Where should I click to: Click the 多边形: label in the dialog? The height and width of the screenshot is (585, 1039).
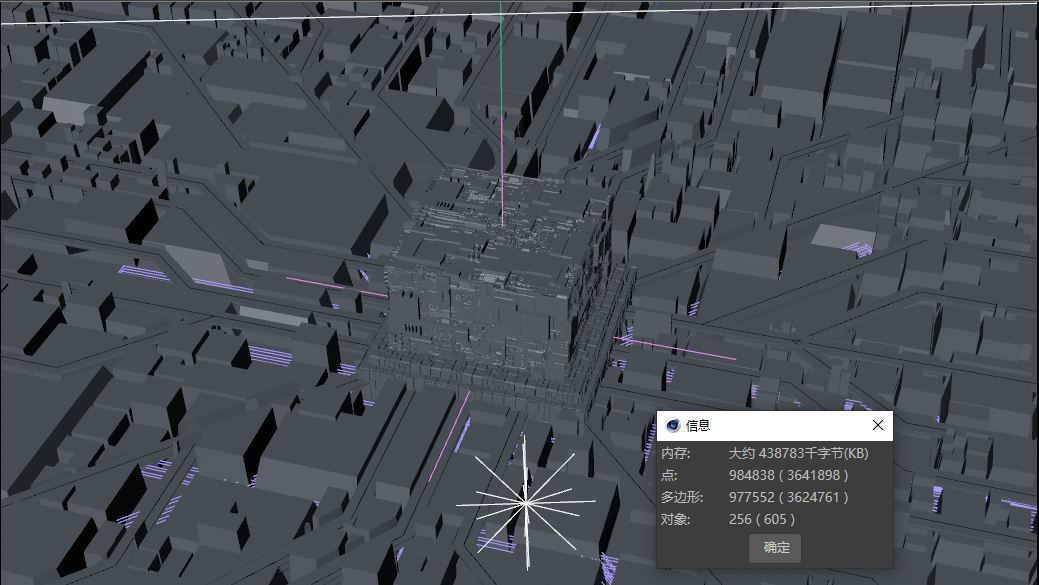tap(682, 497)
